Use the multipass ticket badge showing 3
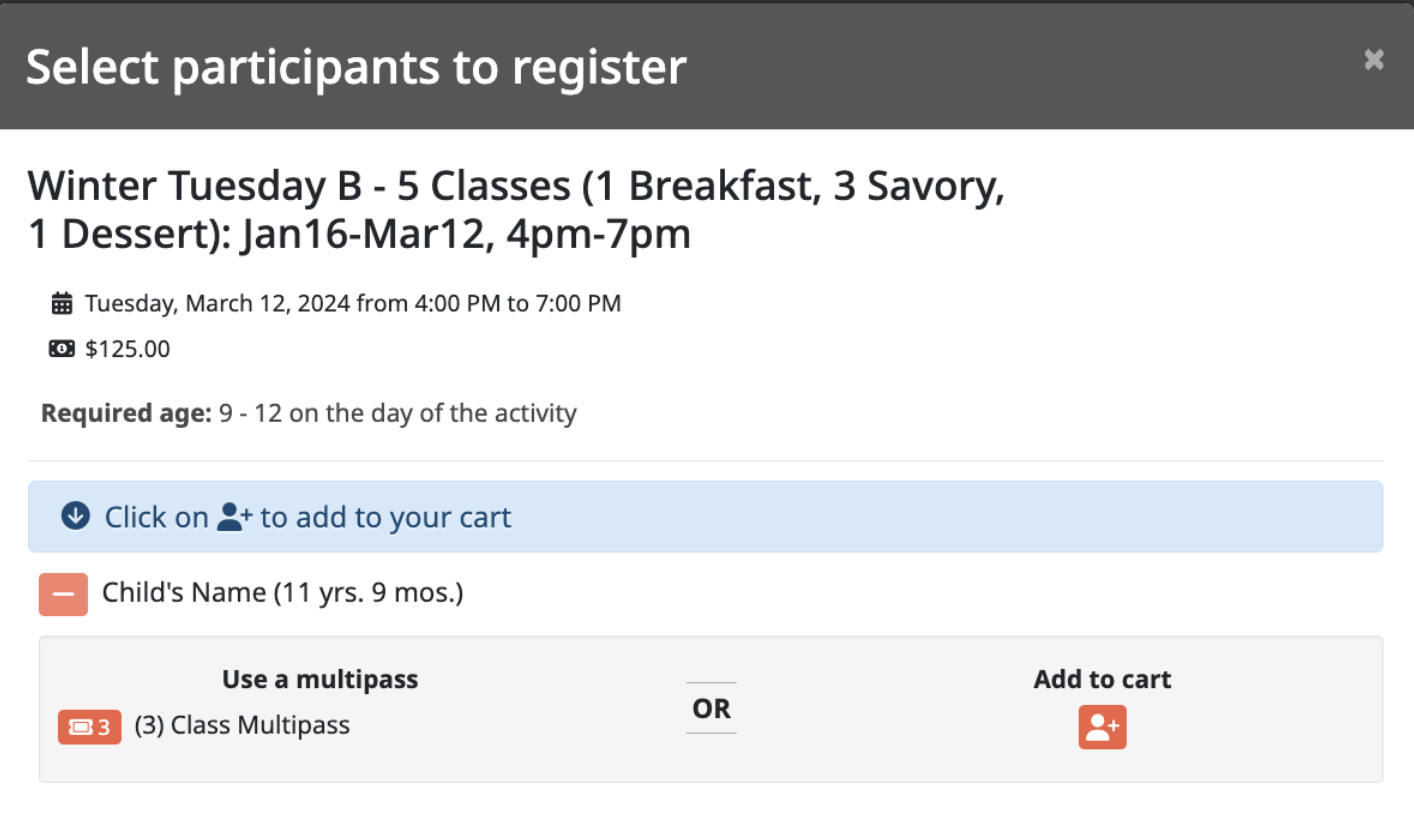1414x814 pixels. coord(89,727)
